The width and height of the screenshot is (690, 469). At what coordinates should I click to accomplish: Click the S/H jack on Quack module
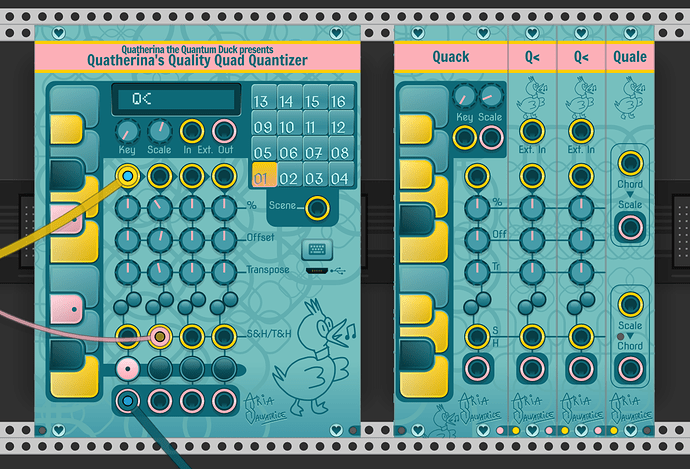pyautogui.click(x=477, y=337)
